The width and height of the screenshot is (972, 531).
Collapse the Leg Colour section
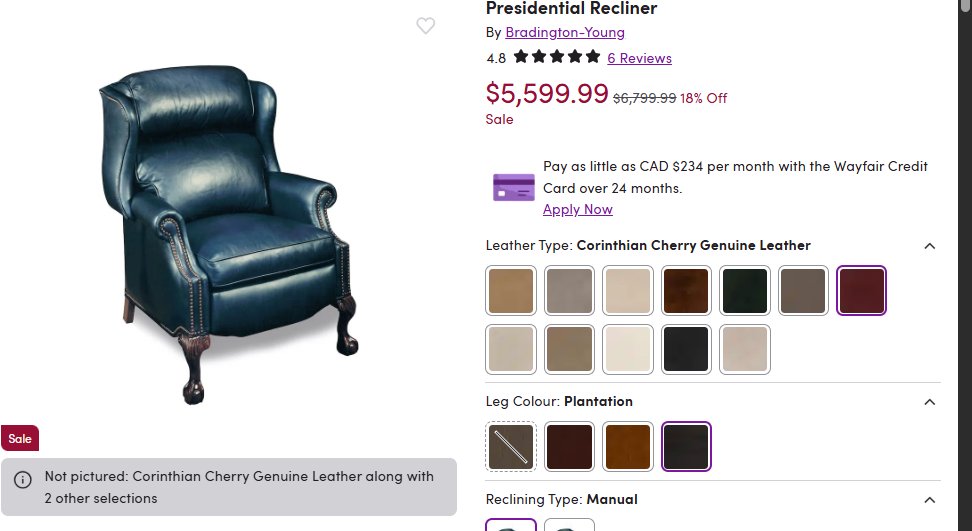[929, 402]
